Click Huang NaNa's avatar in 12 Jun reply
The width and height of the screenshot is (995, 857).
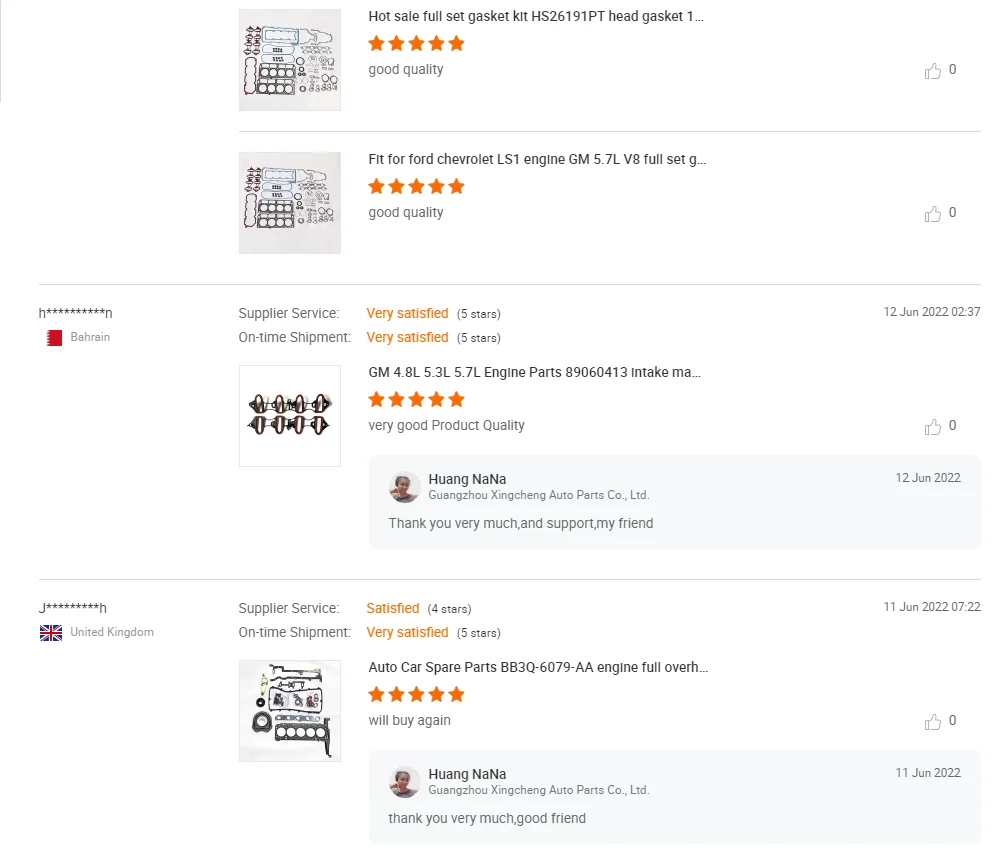405,487
